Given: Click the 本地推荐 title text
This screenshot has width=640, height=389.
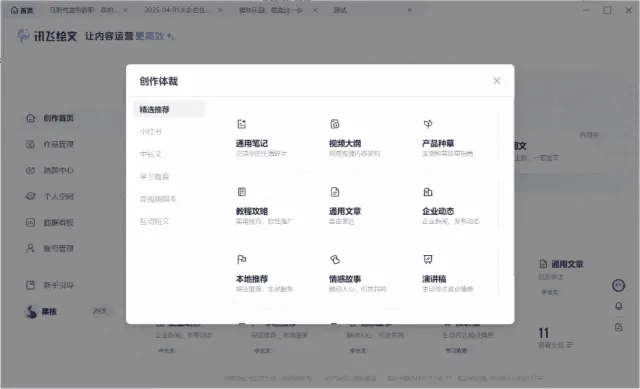Looking at the screenshot, I should coord(252,279).
